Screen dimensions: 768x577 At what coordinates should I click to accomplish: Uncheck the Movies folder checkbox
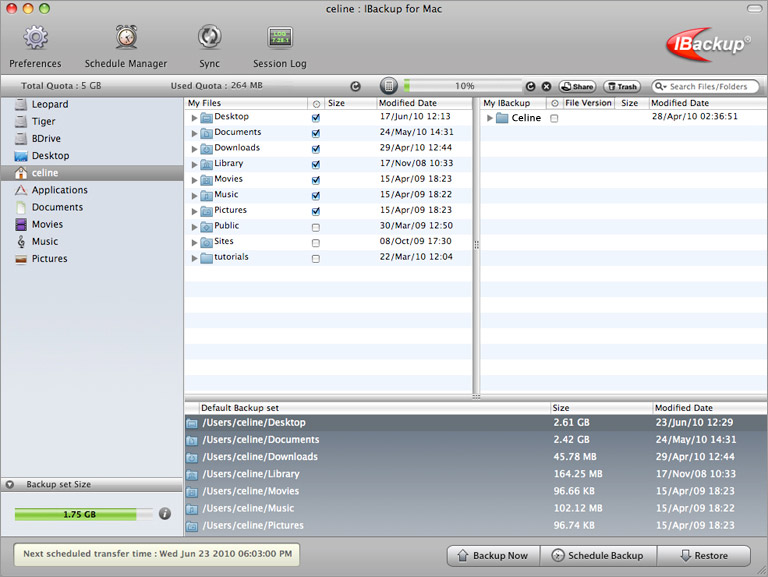pos(316,180)
